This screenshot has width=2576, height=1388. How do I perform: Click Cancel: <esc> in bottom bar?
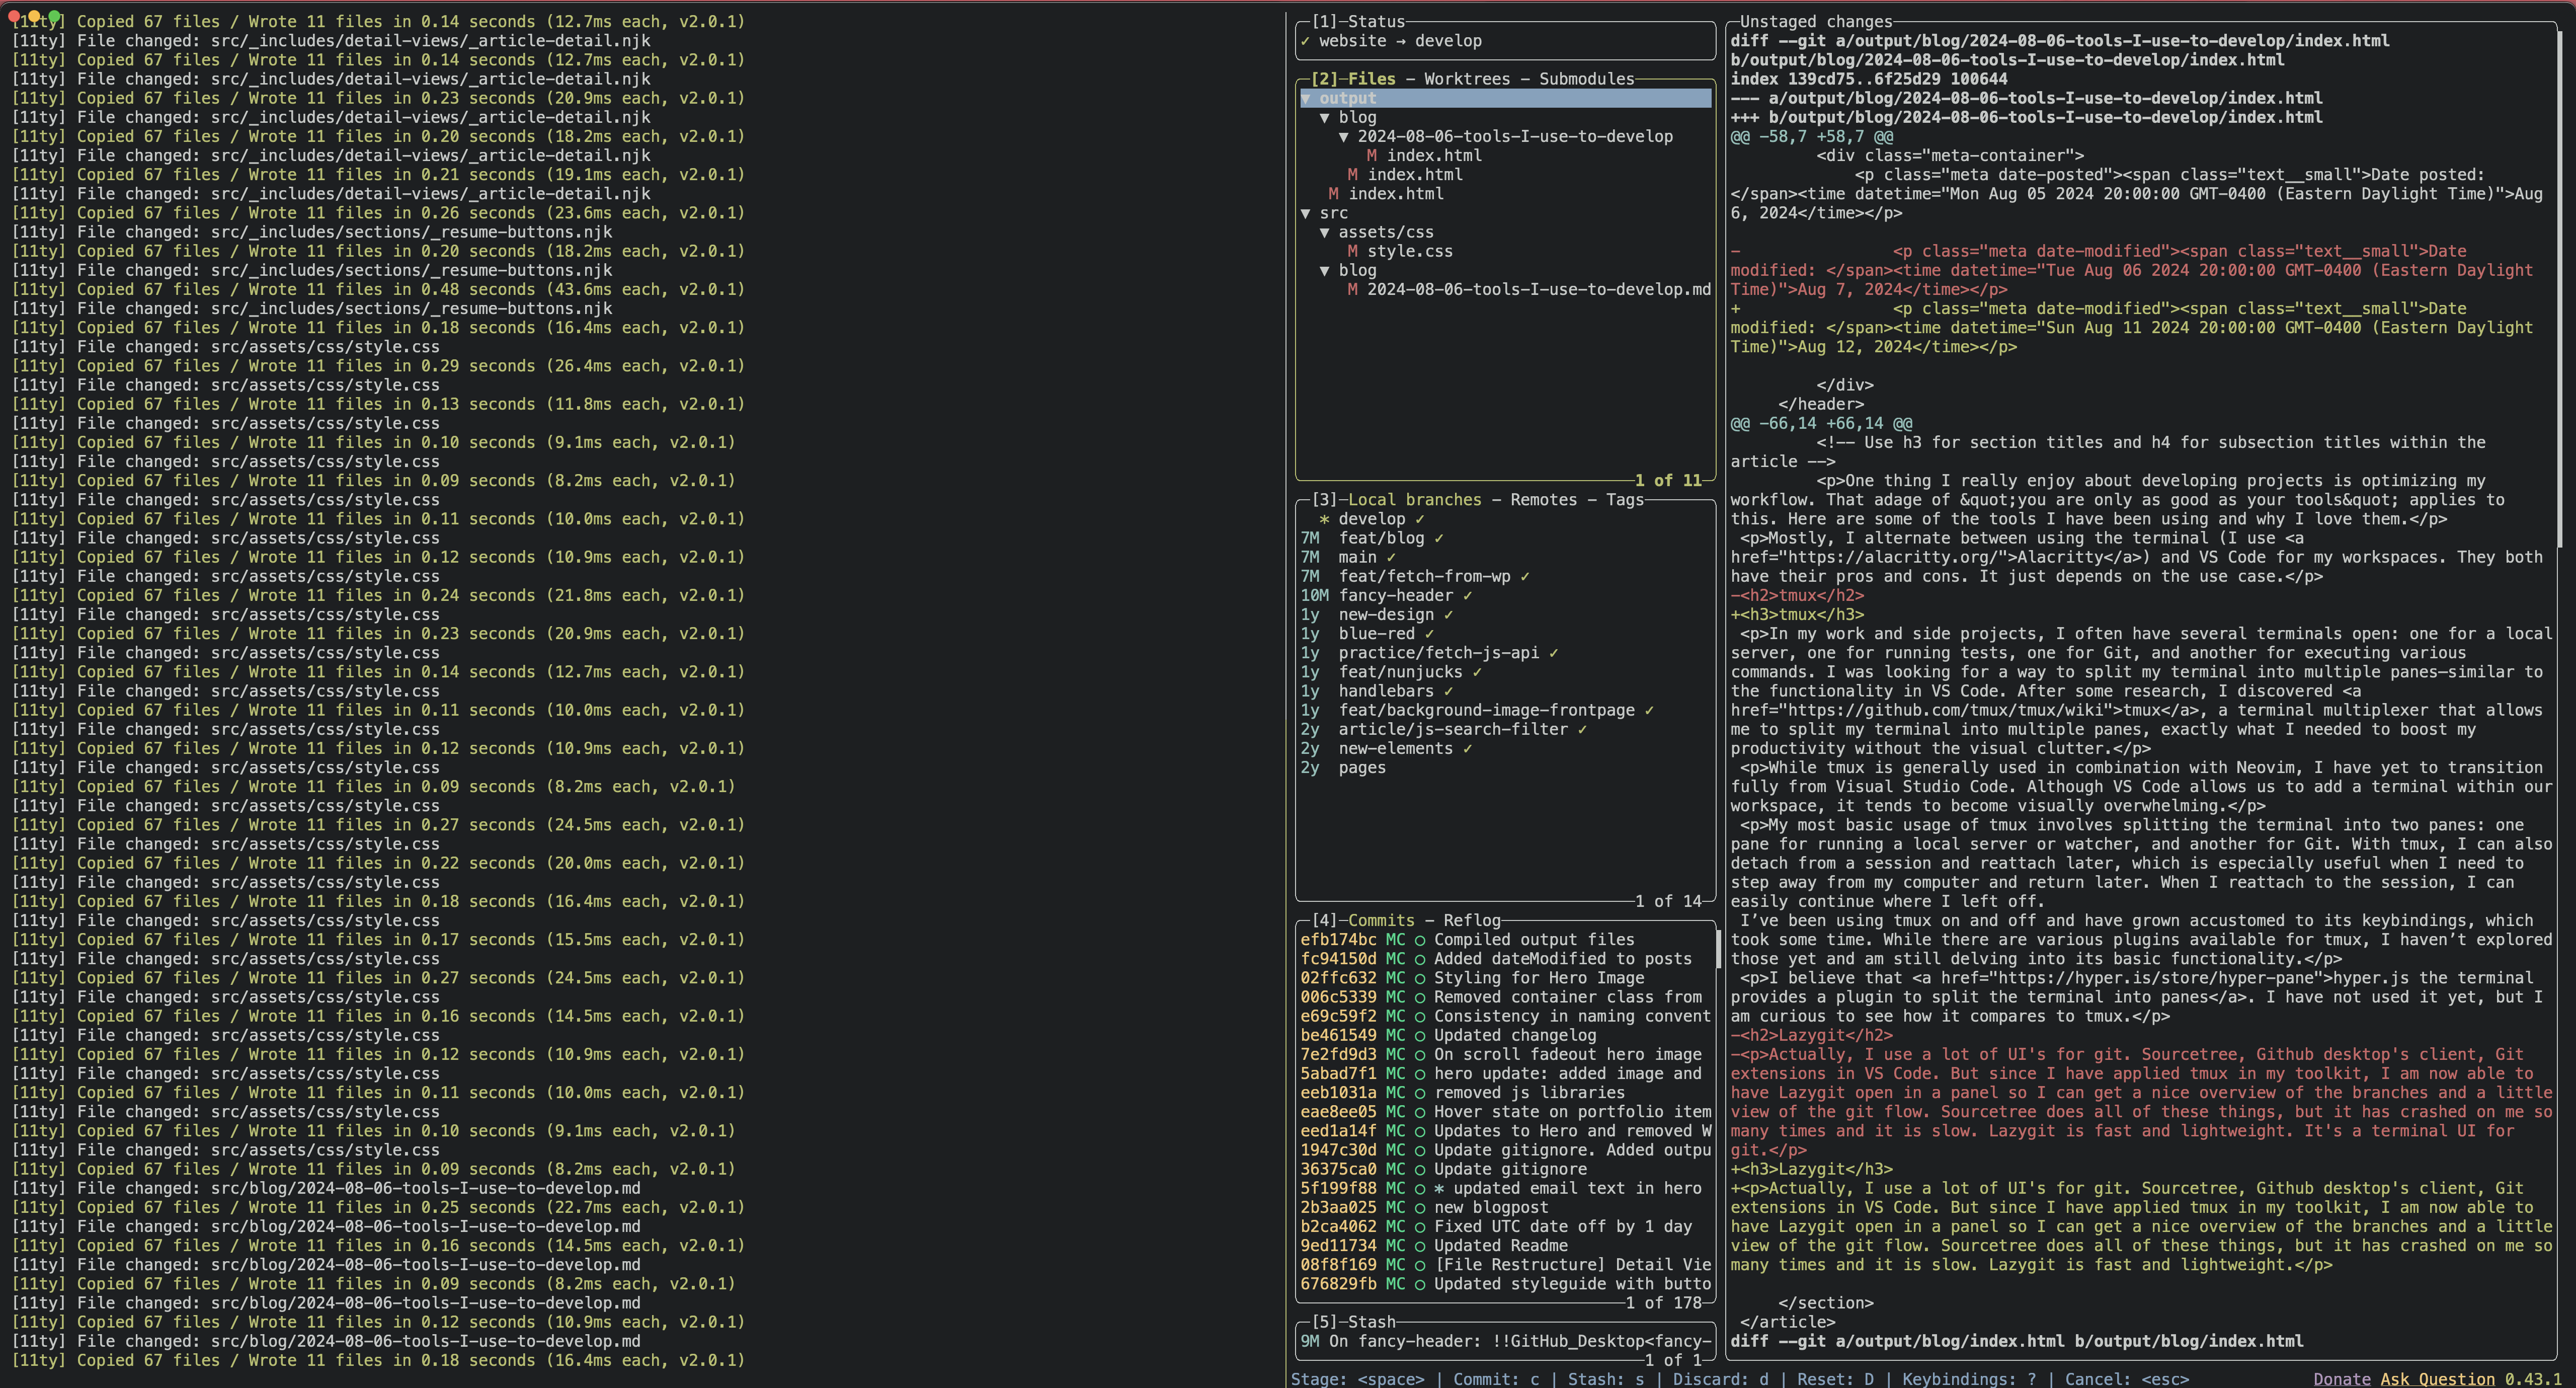point(2127,1379)
